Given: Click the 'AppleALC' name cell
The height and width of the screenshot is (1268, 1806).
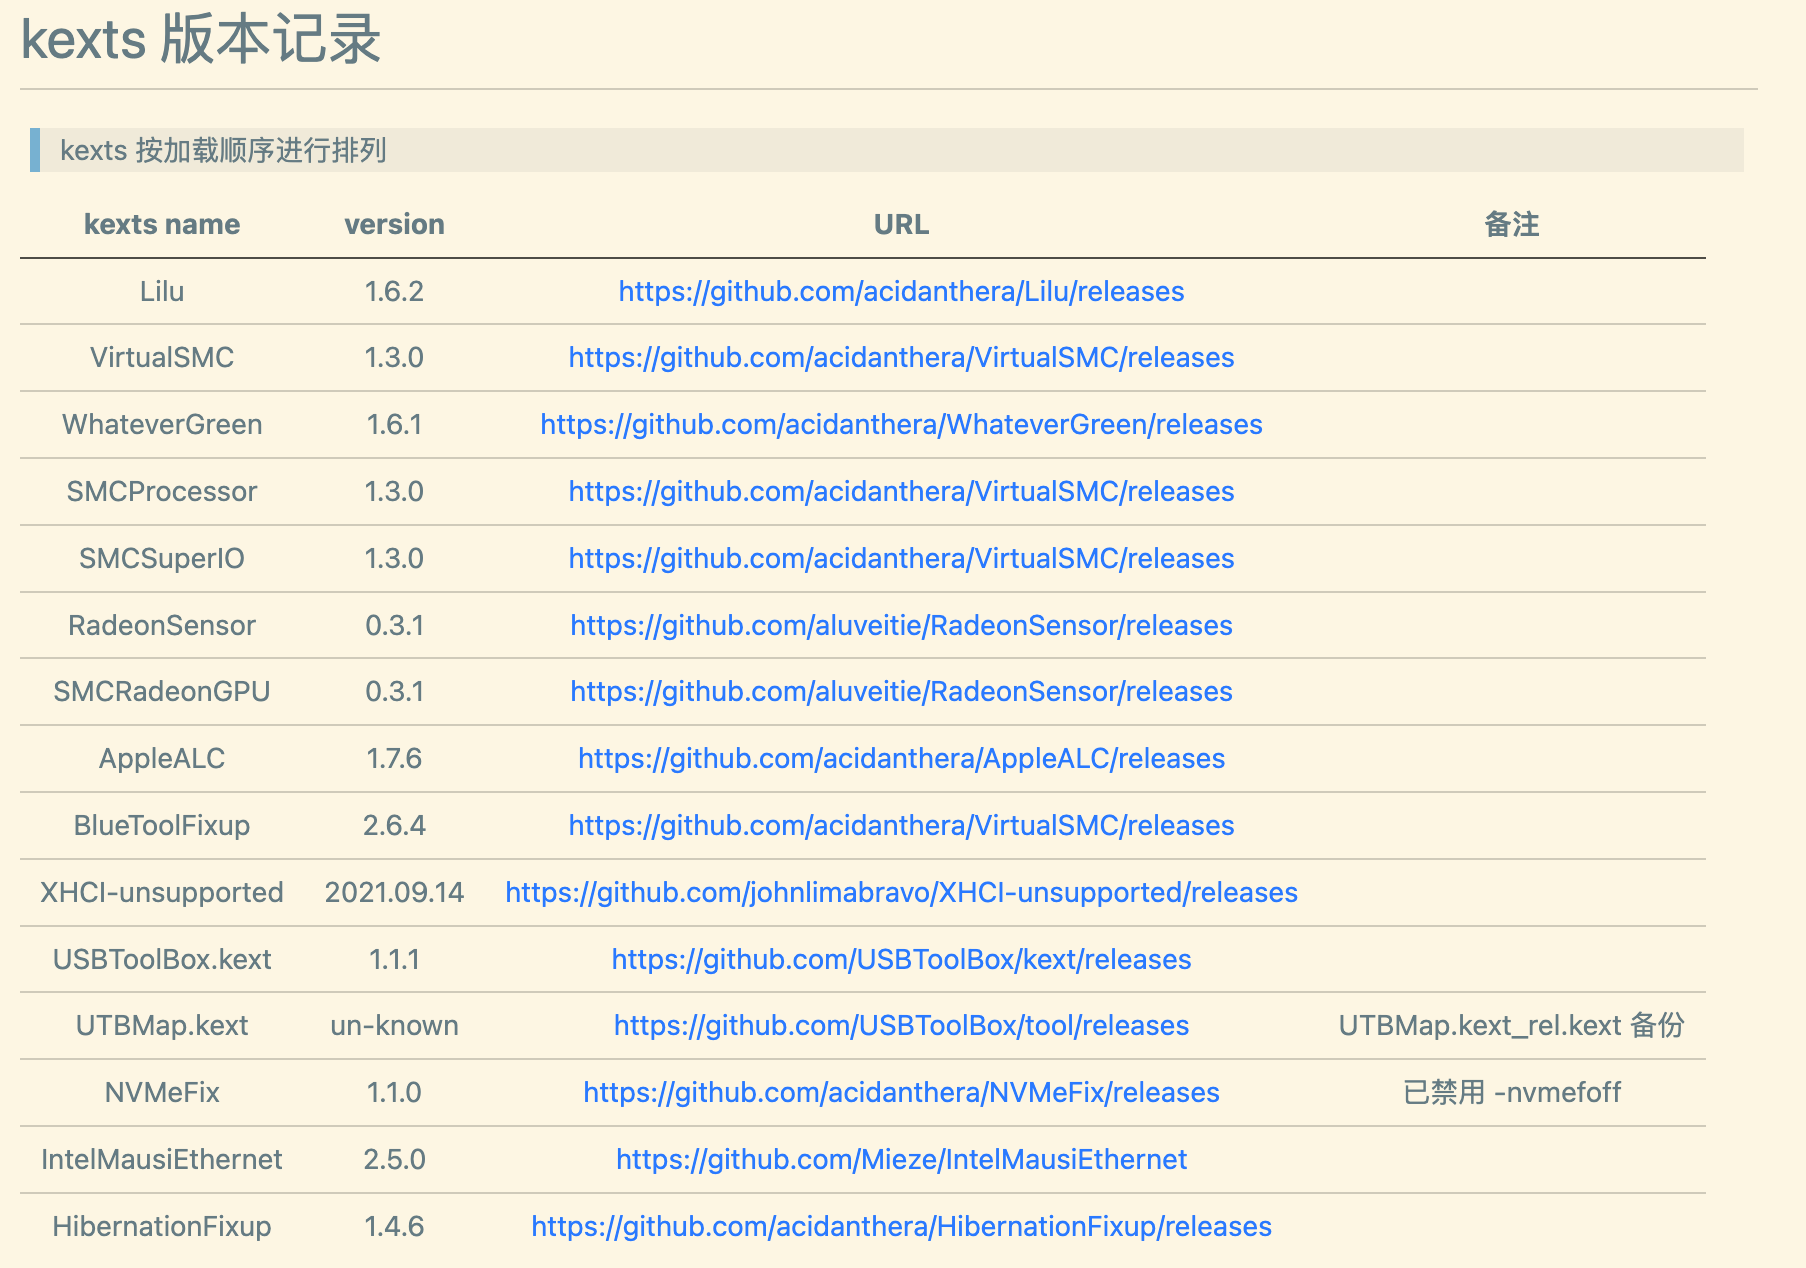Looking at the screenshot, I should pos(162,758).
